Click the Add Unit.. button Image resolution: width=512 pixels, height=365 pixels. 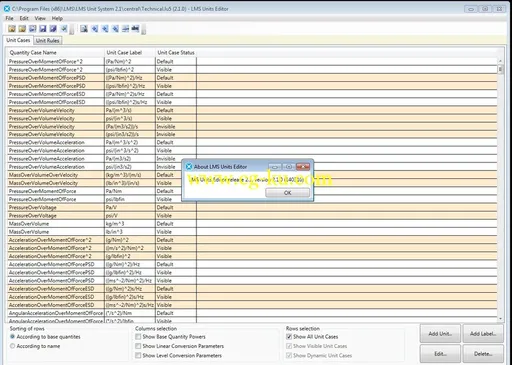440,334
